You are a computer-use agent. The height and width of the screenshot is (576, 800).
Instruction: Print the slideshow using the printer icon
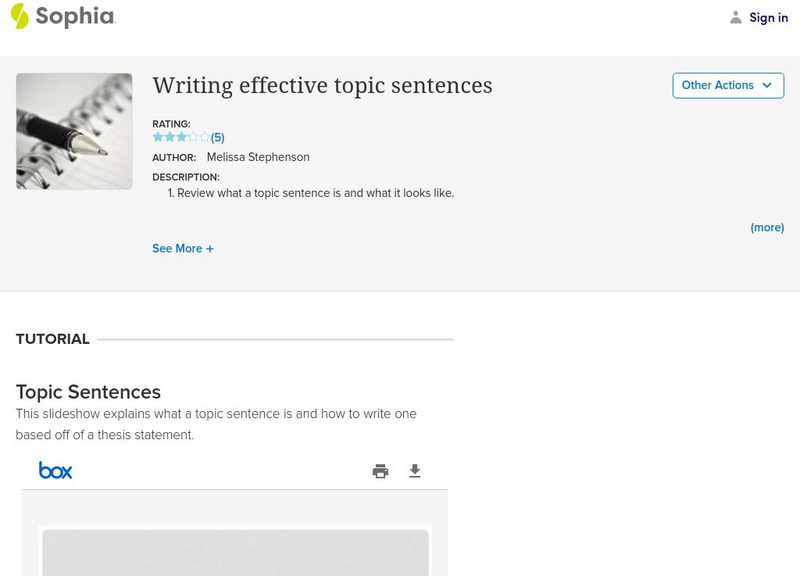(x=380, y=471)
